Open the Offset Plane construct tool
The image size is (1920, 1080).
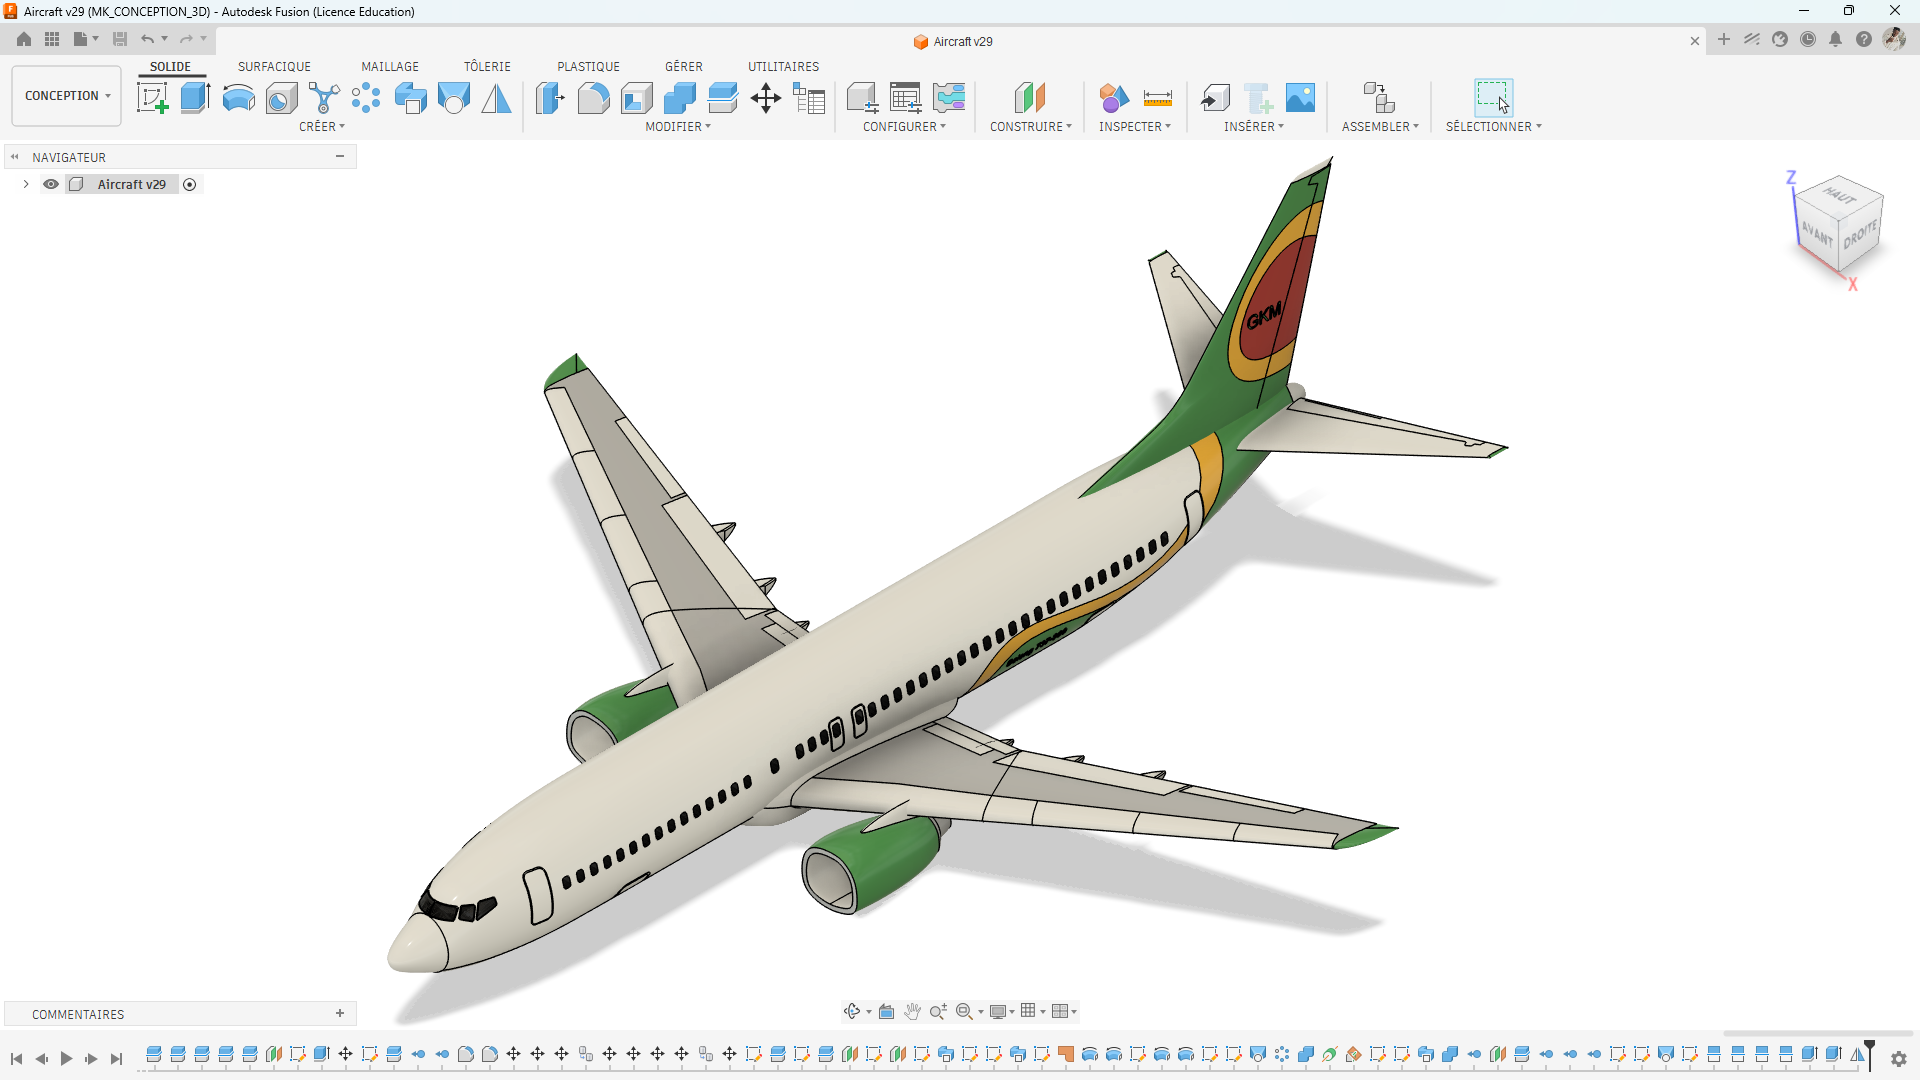1030,98
